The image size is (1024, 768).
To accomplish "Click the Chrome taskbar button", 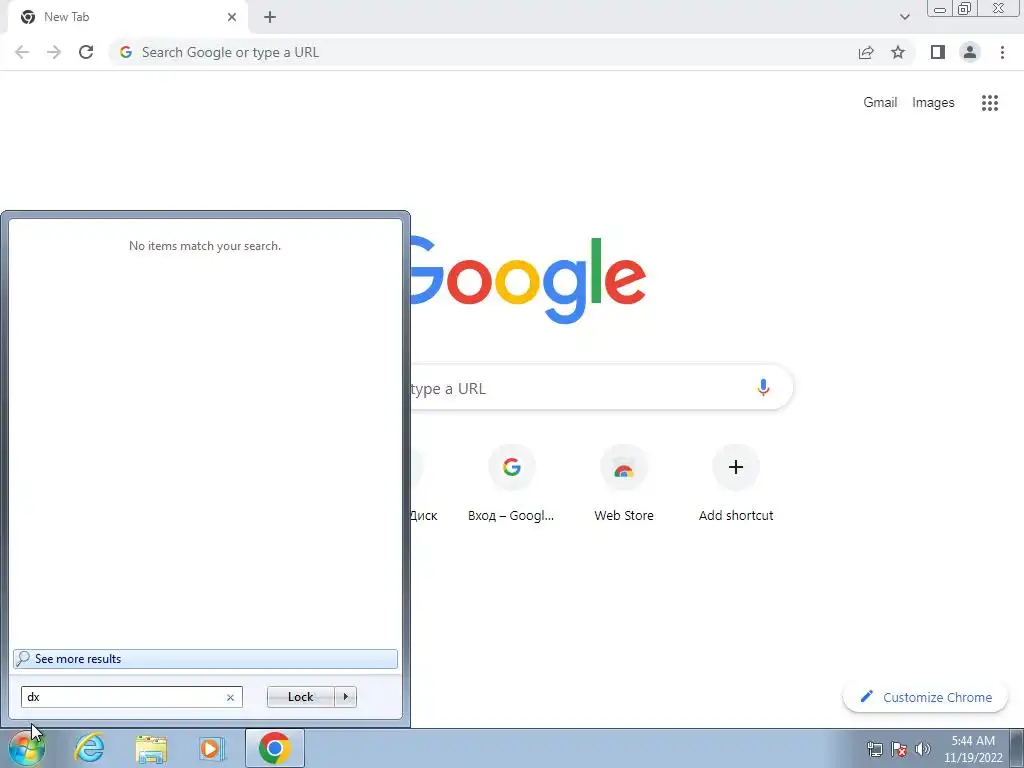I will pyautogui.click(x=275, y=748).
